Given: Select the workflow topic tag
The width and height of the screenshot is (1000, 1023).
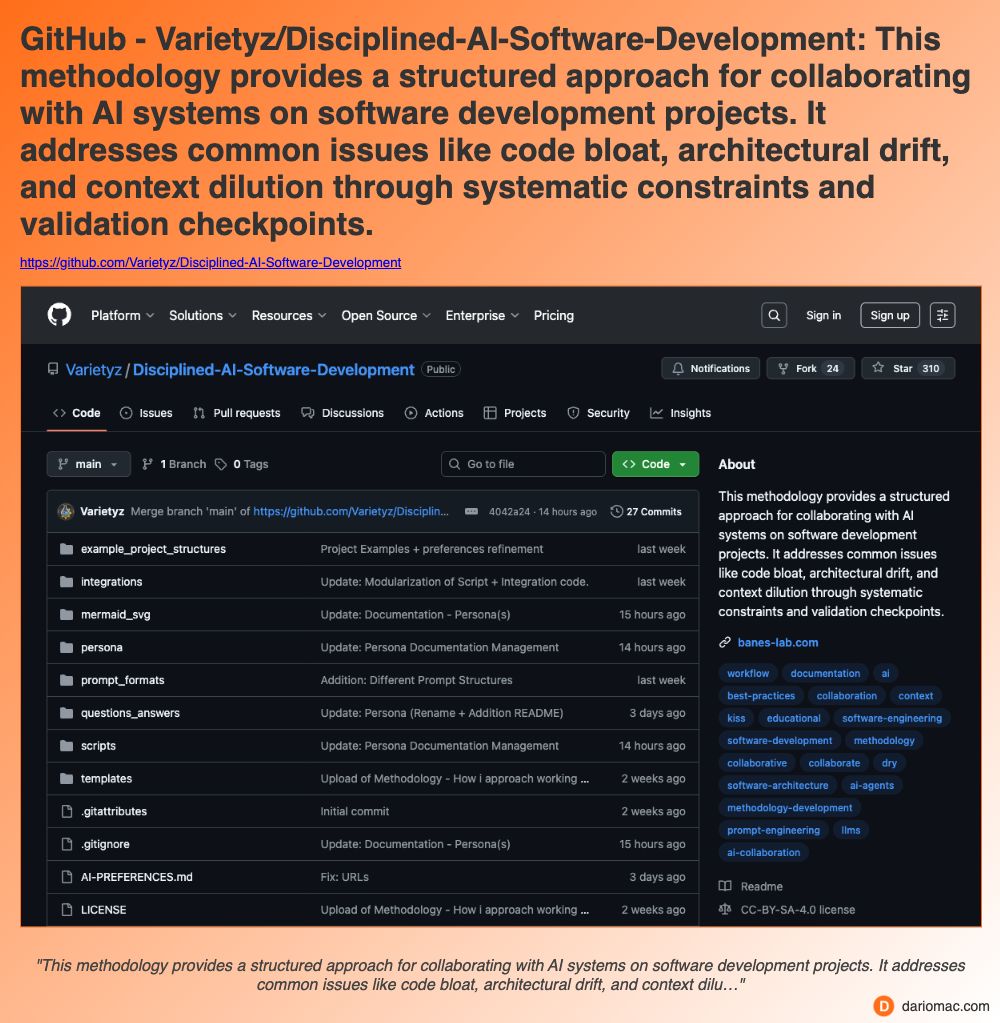Looking at the screenshot, I should pyautogui.click(x=748, y=673).
